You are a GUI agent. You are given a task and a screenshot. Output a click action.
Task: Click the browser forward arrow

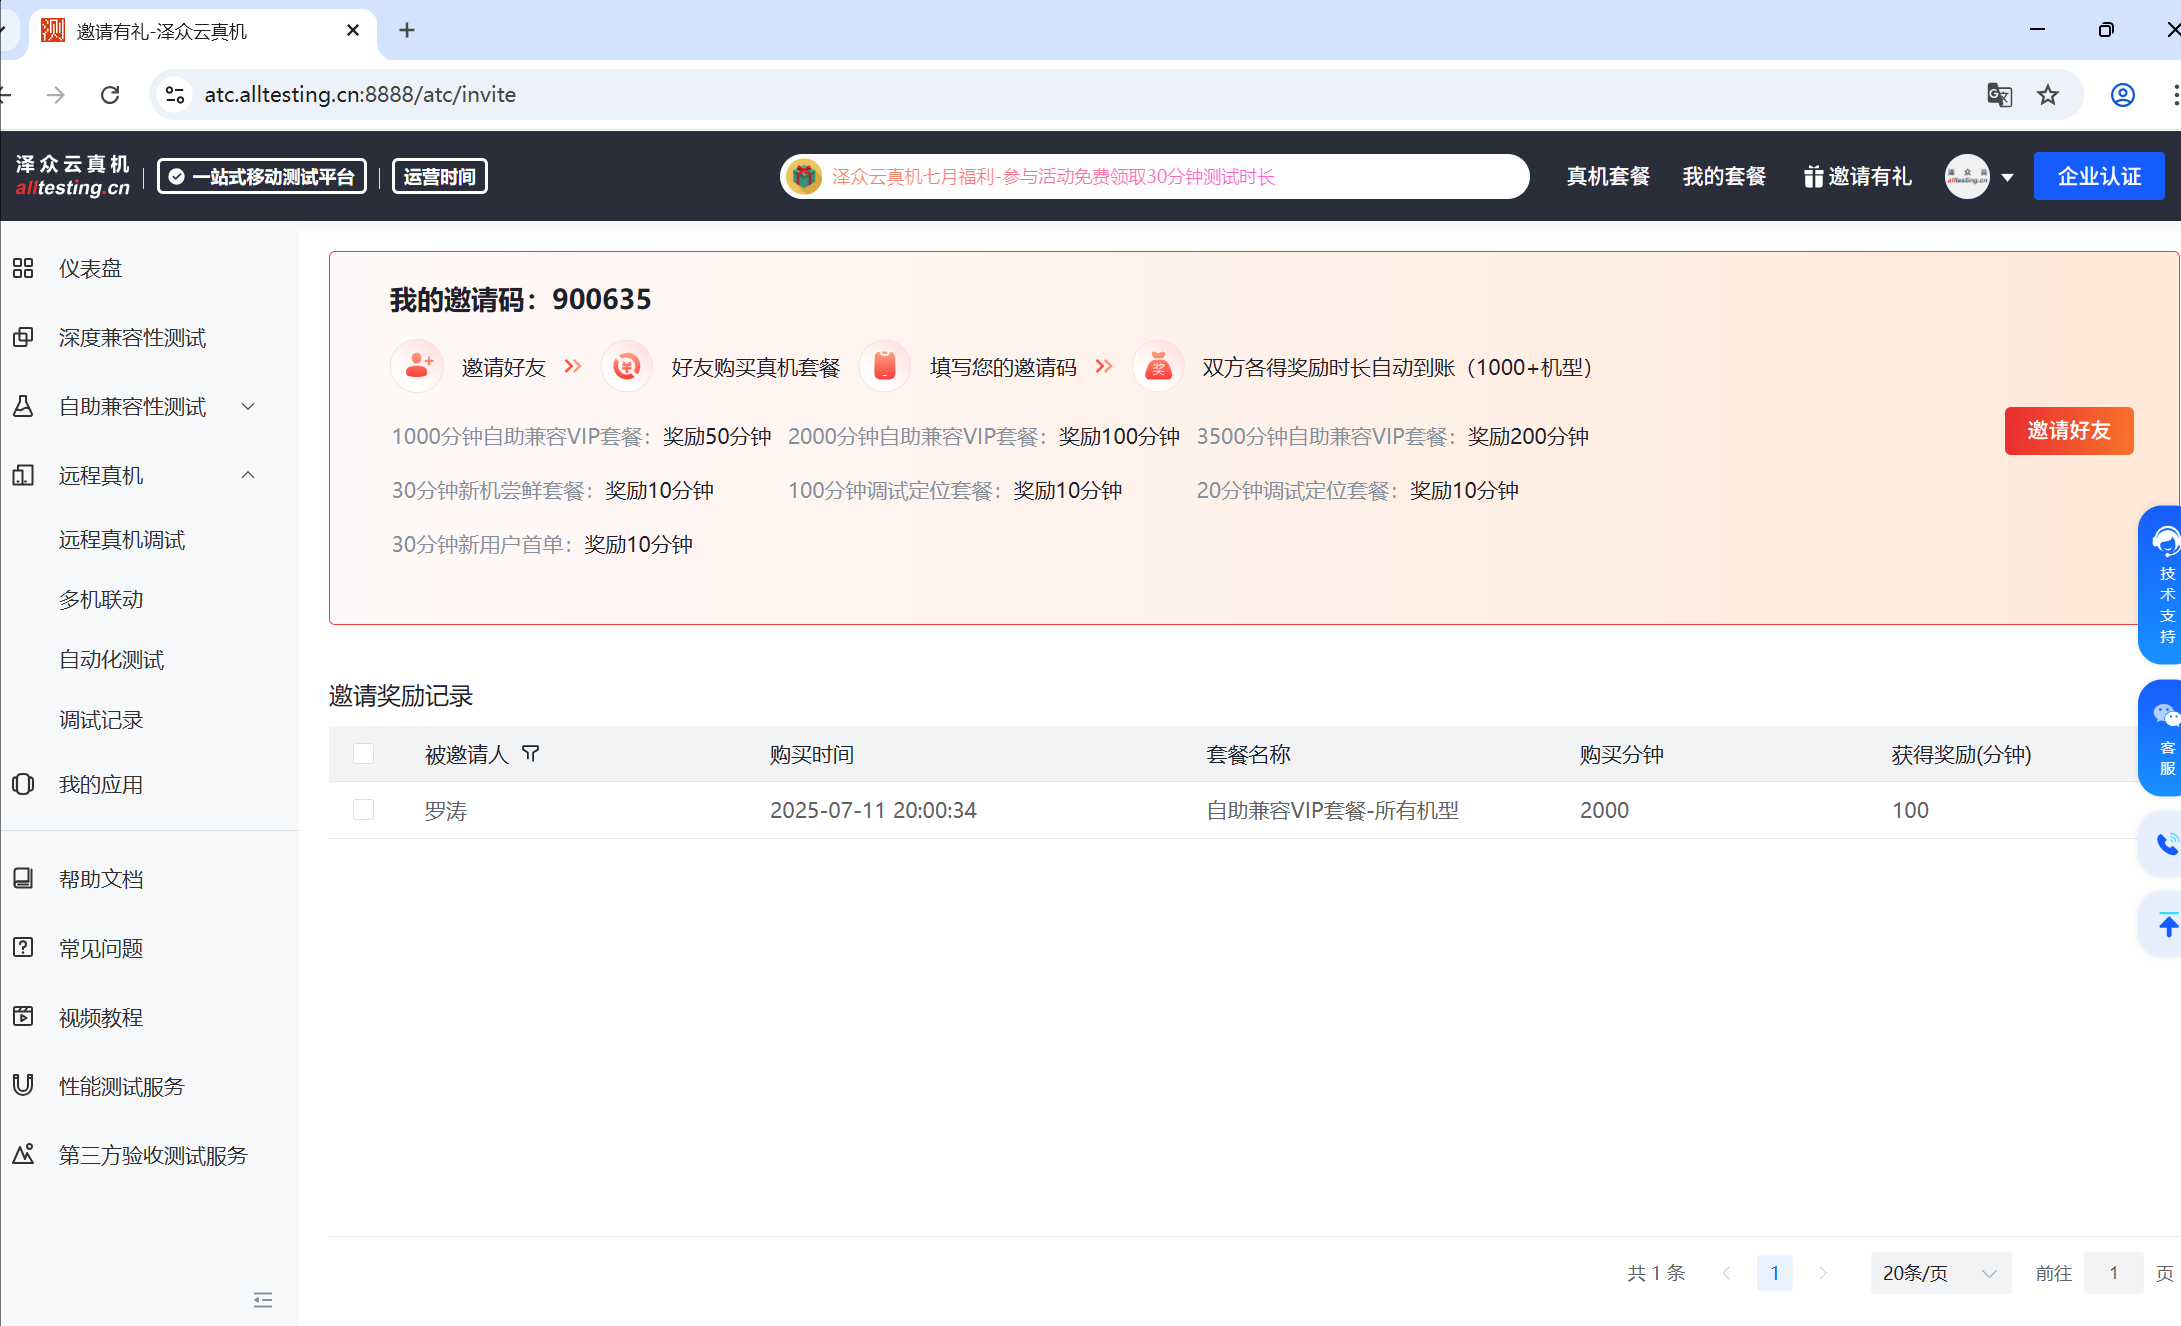56,95
